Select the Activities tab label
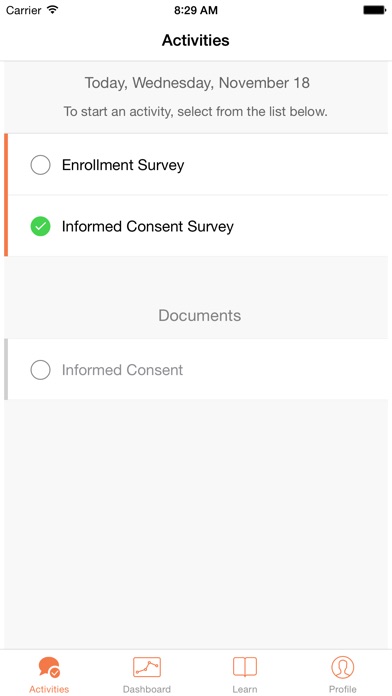 pyautogui.click(x=49, y=689)
